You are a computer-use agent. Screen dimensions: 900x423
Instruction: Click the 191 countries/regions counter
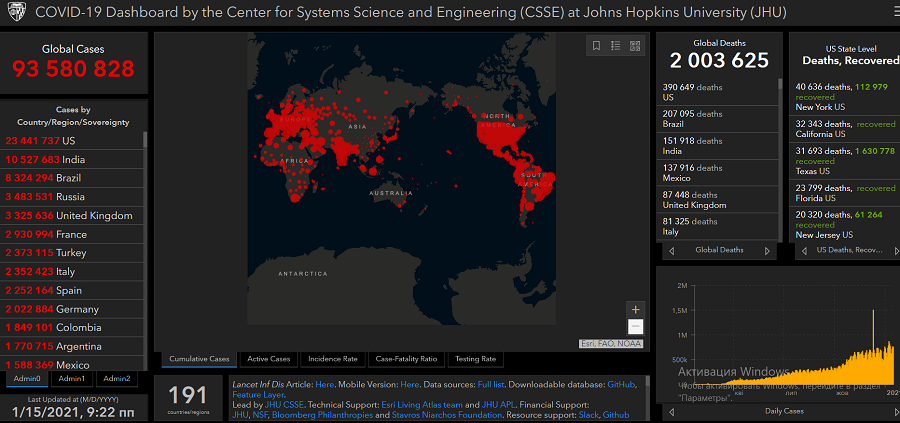pyautogui.click(x=188, y=398)
